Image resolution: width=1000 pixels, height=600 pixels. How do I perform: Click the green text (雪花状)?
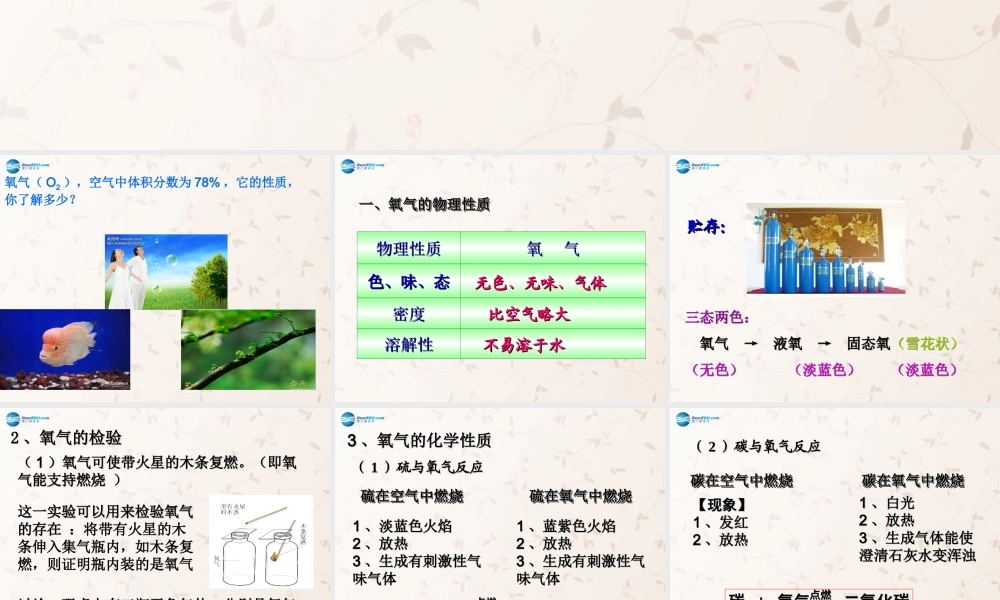tap(927, 344)
